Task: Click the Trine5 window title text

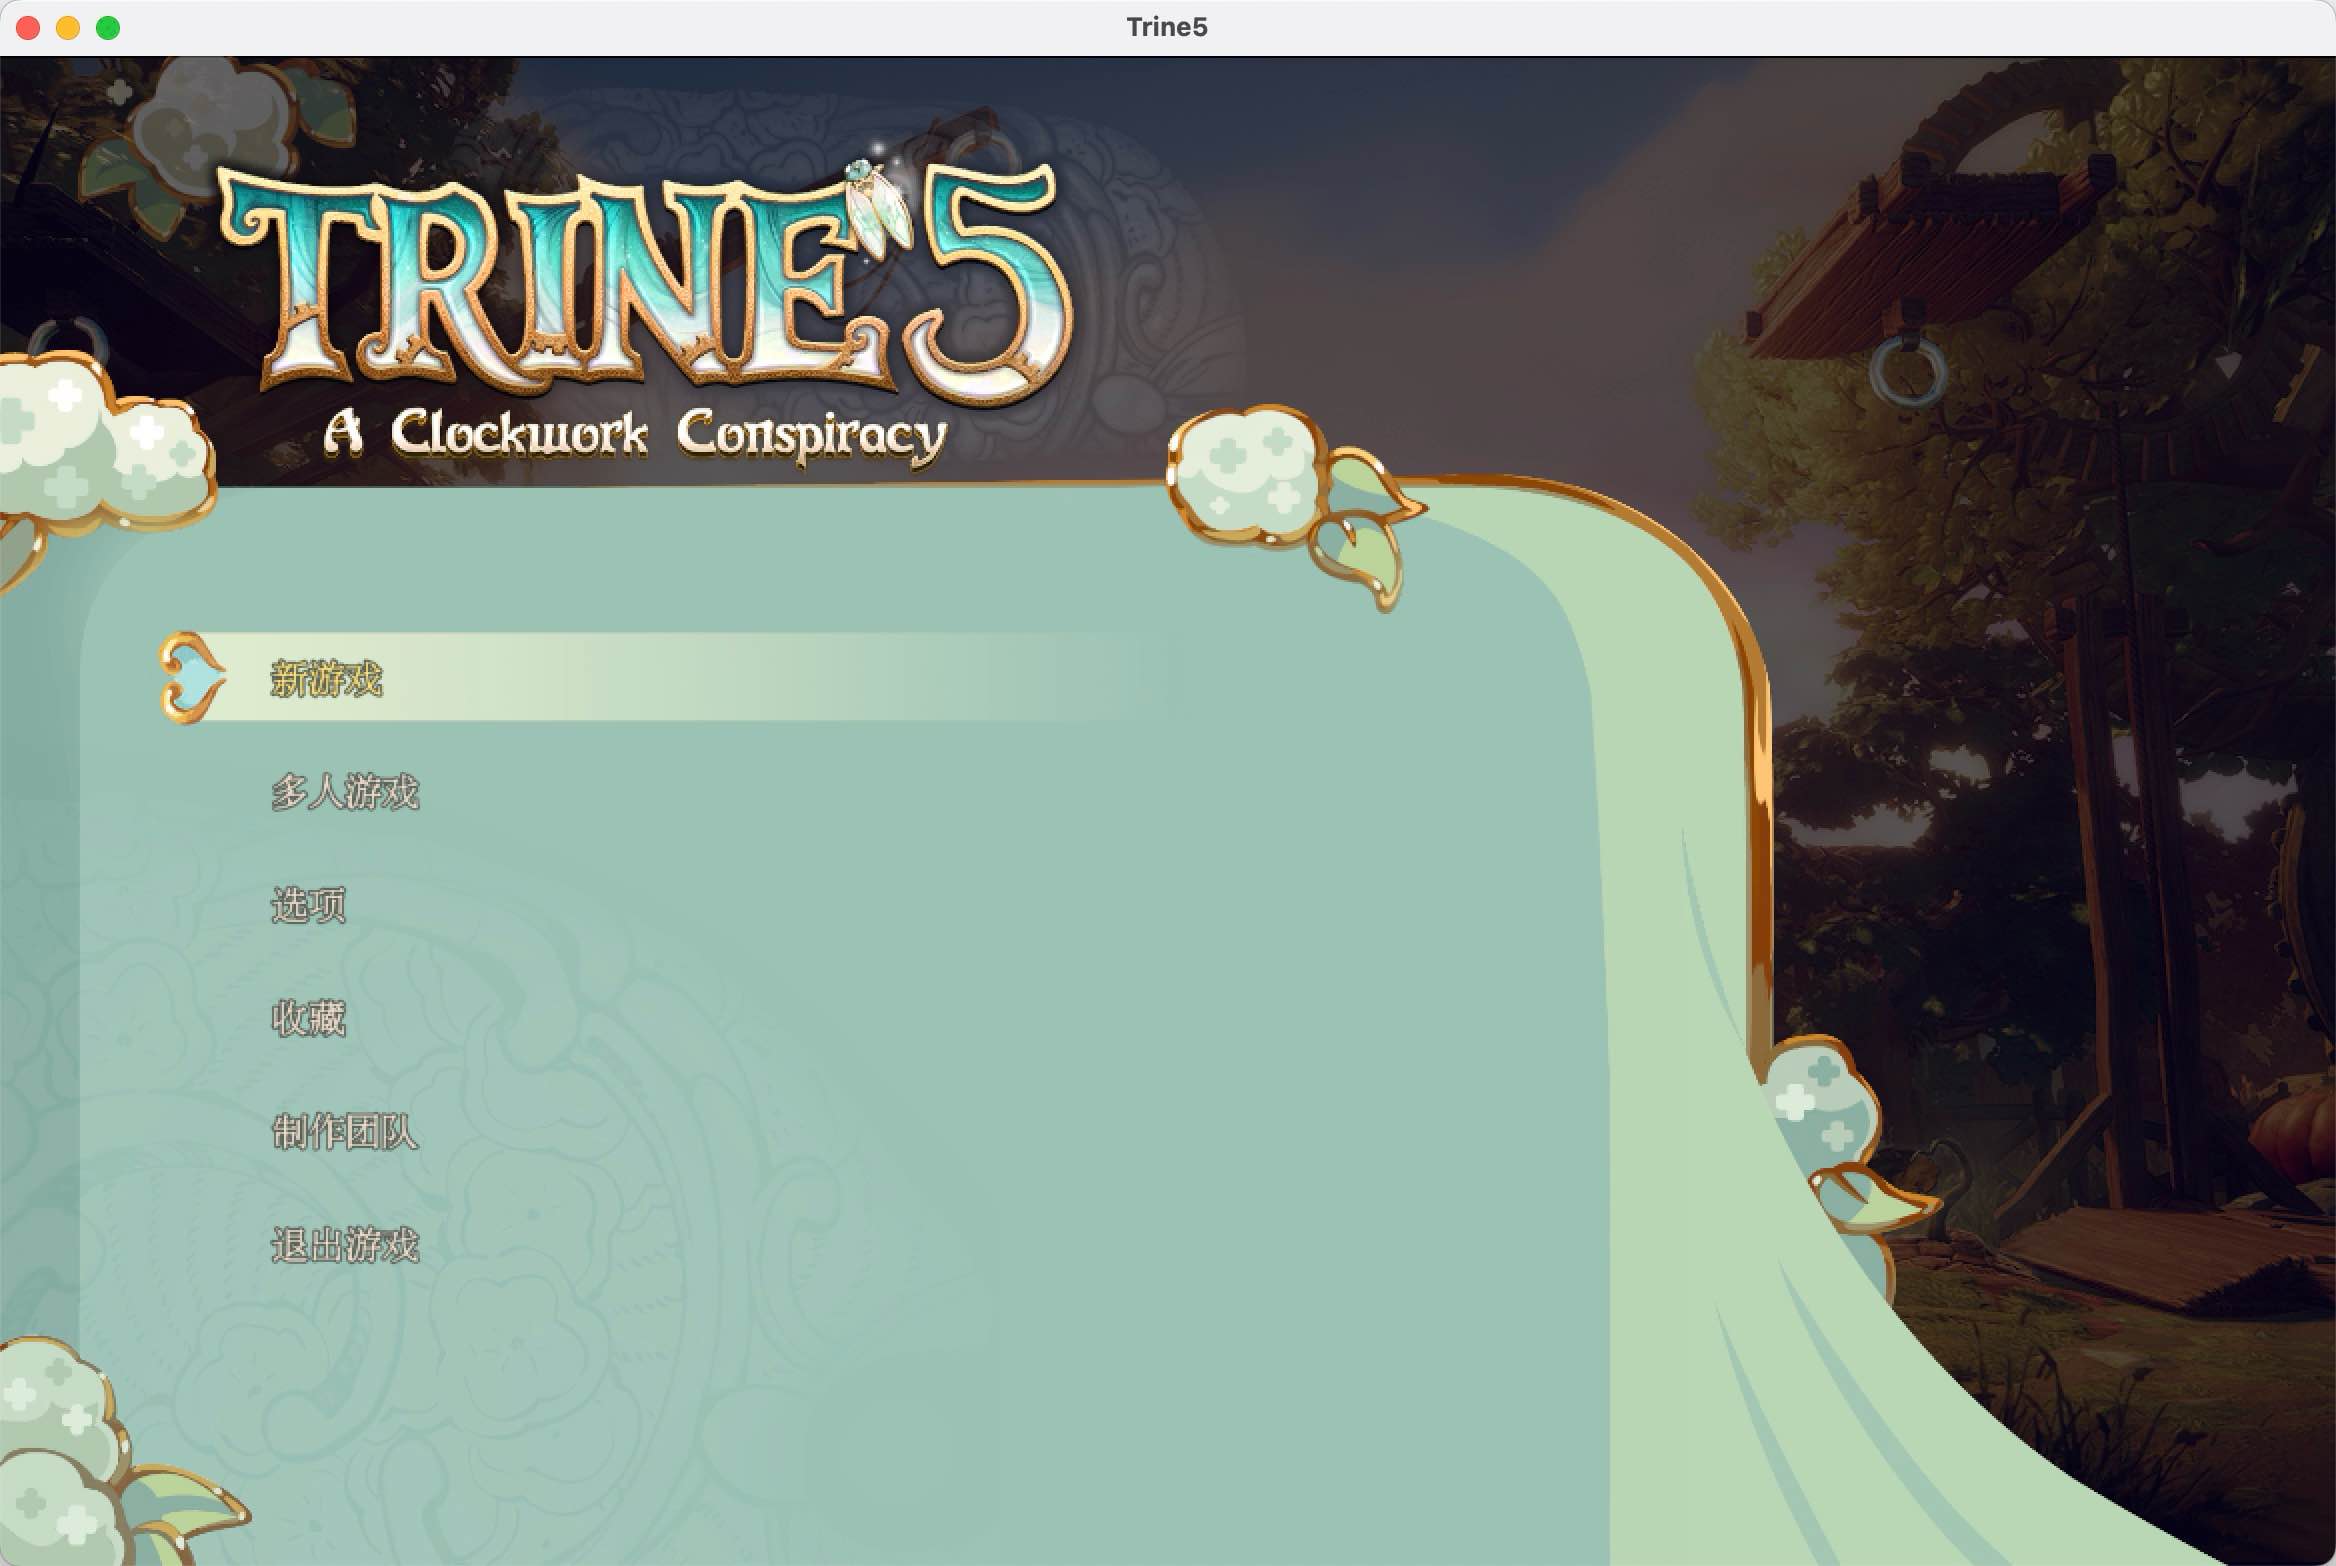Action: click(x=1166, y=27)
